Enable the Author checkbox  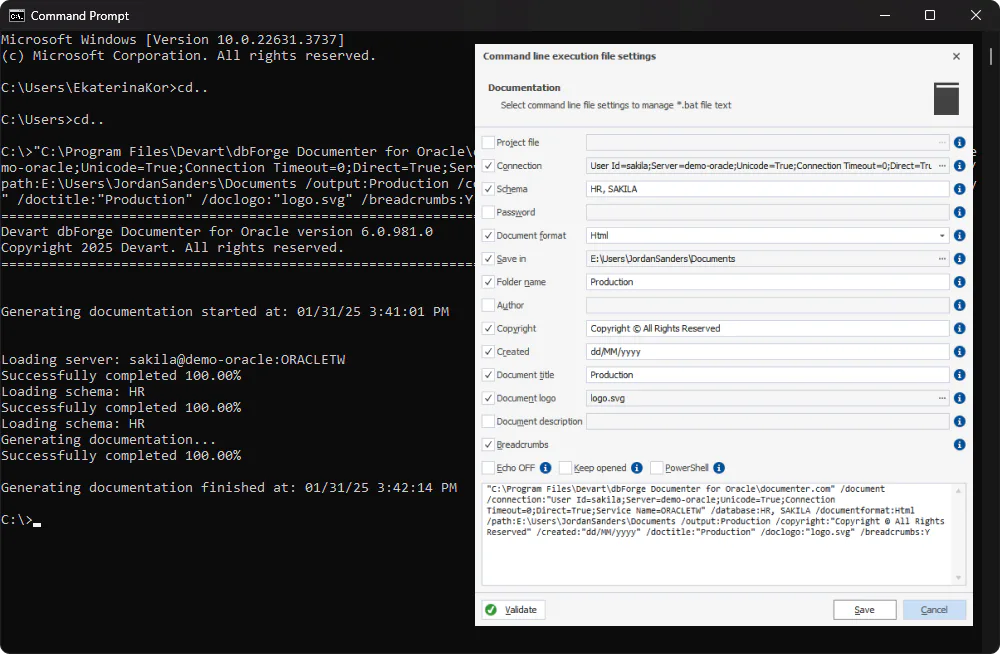coord(489,306)
